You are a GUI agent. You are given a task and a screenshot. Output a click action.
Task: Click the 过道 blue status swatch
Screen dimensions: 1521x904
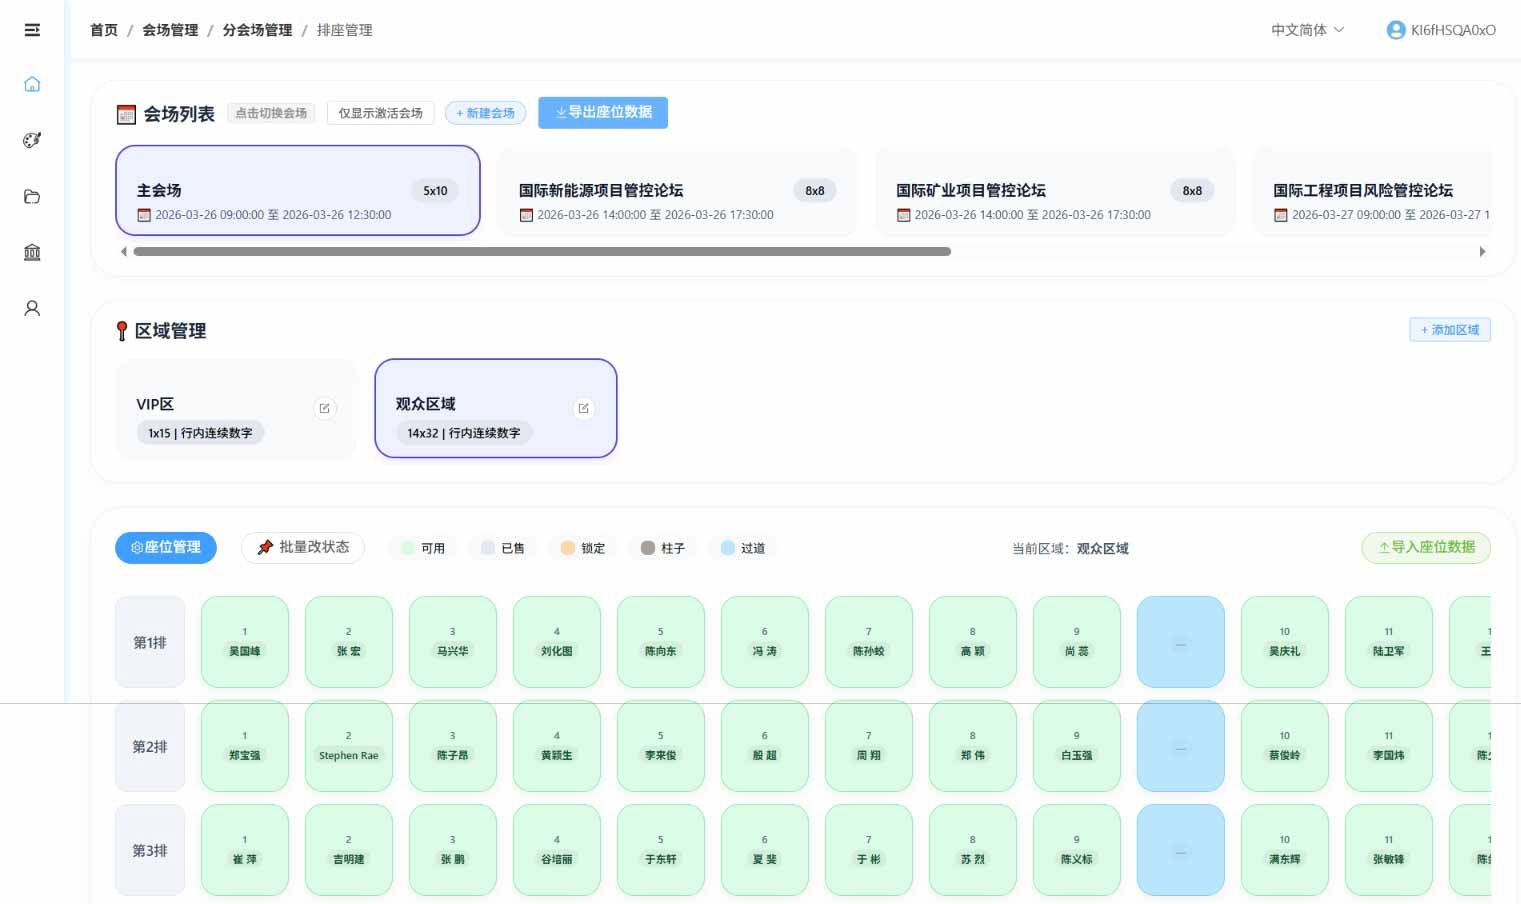[x=728, y=548]
